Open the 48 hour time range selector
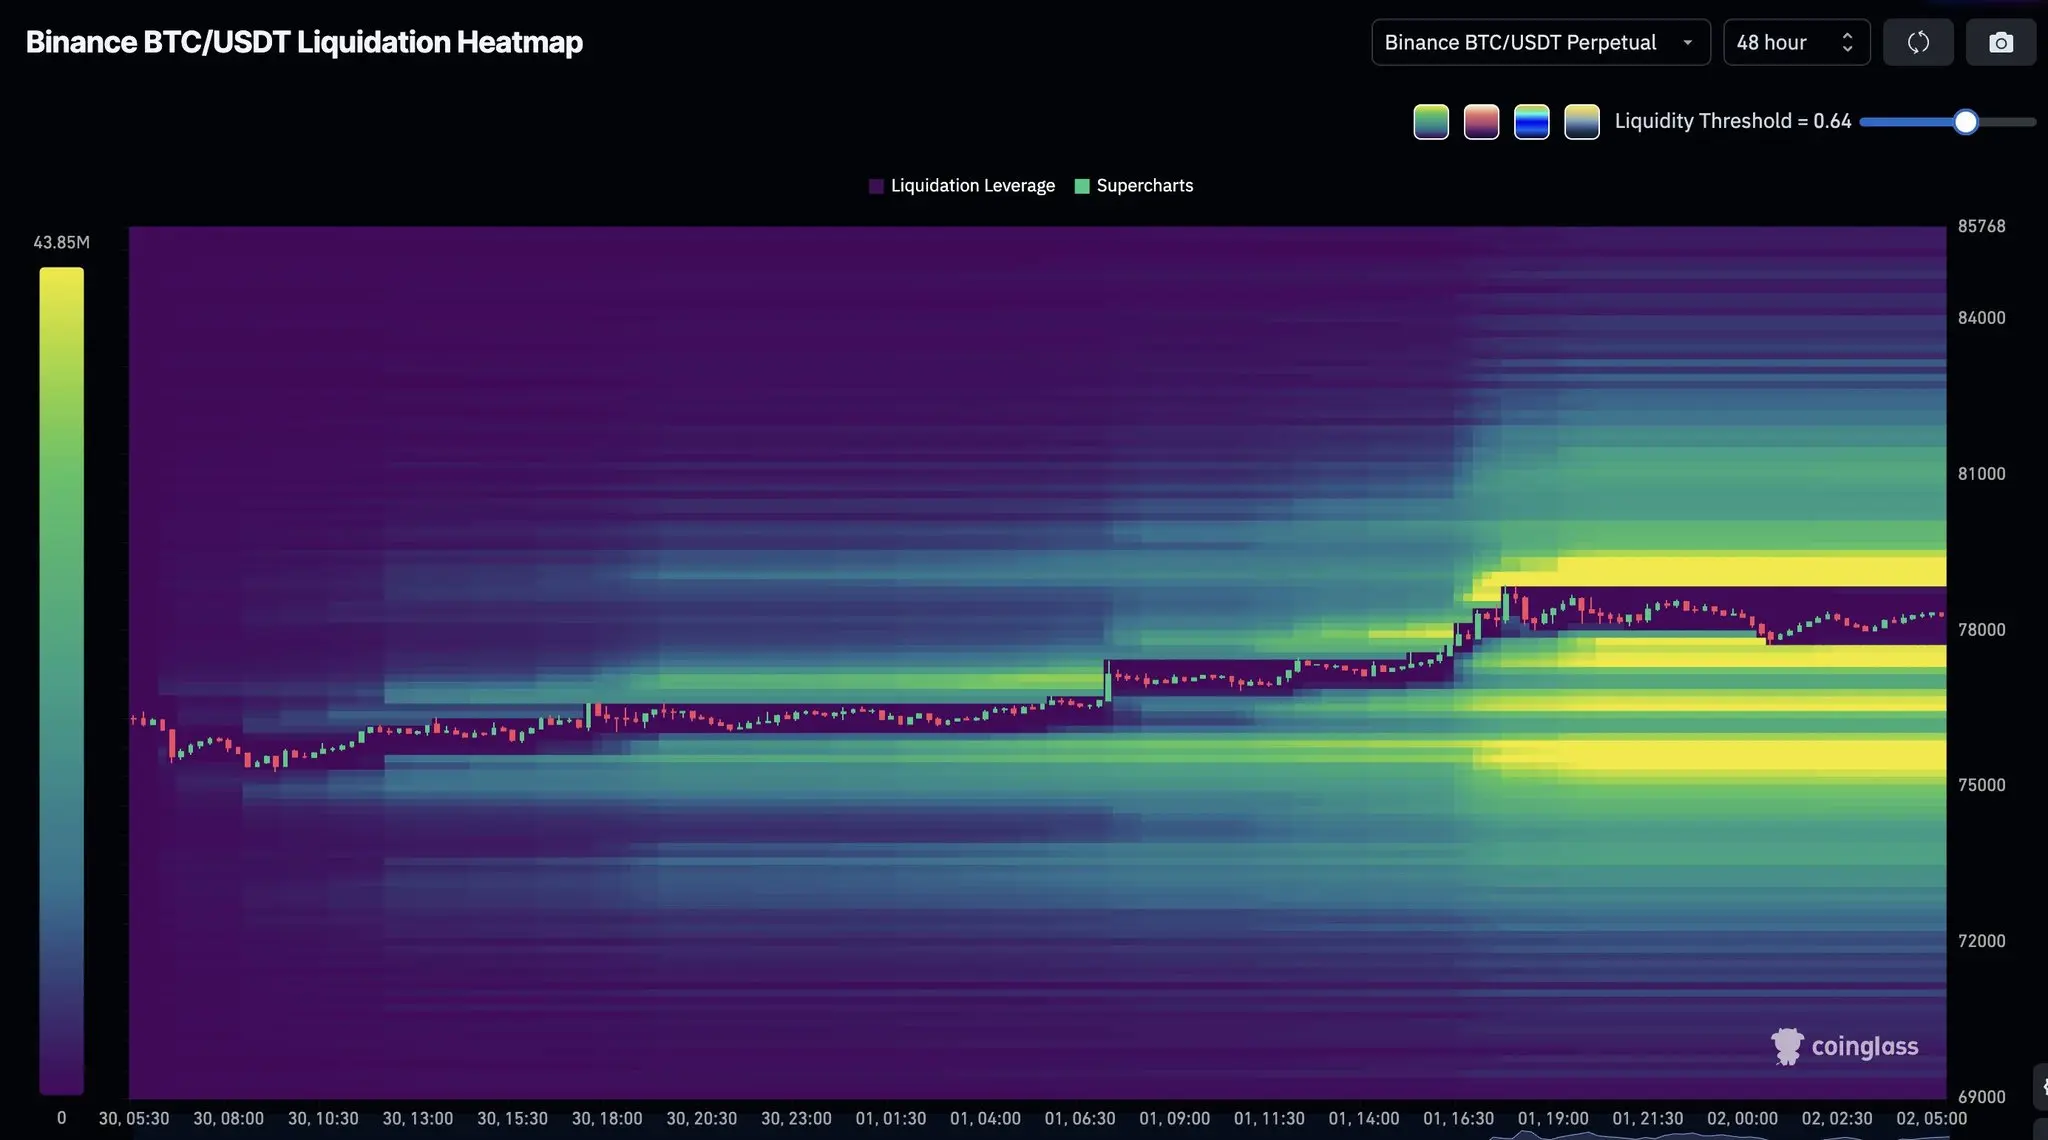Screen dimensions: 2048x1140 [1797, 43]
